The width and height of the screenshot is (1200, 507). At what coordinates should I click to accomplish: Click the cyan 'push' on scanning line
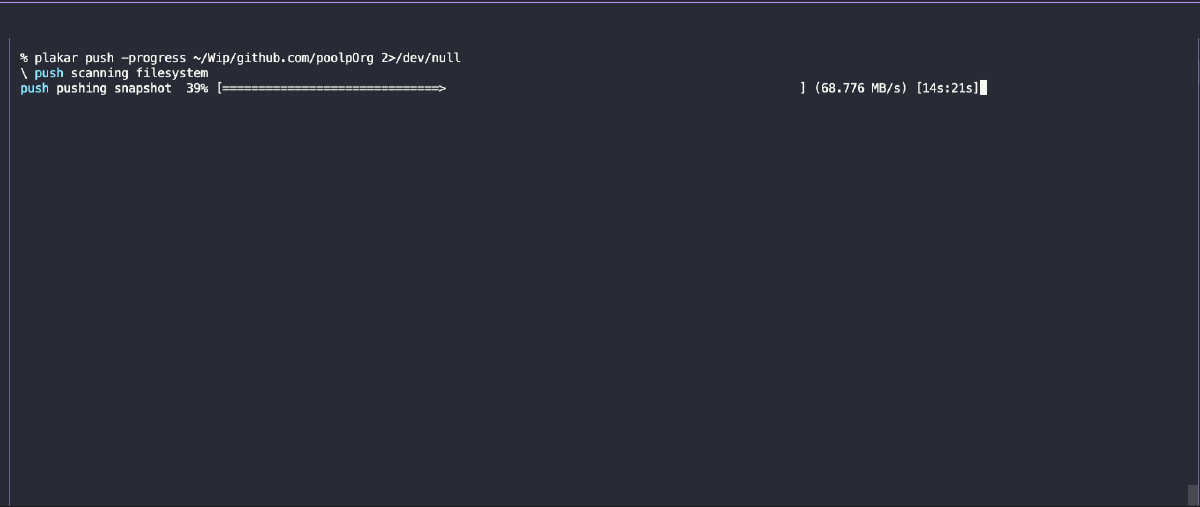point(49,73)
